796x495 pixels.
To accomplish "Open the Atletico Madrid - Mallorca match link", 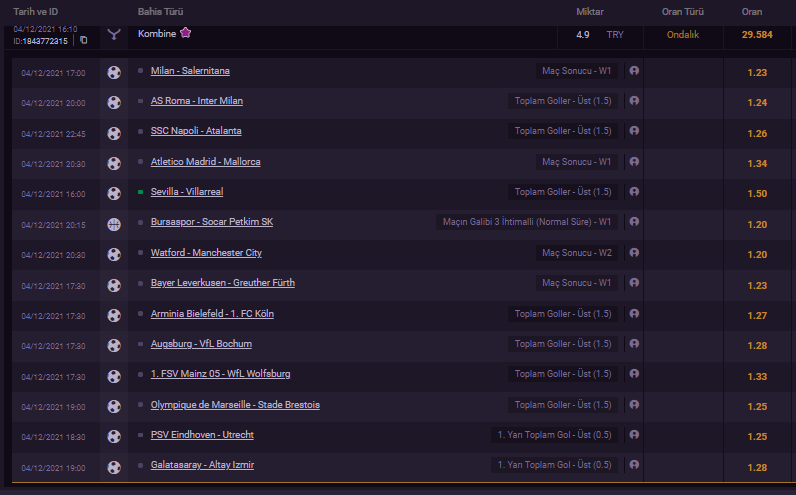I will tap(206, 161).
